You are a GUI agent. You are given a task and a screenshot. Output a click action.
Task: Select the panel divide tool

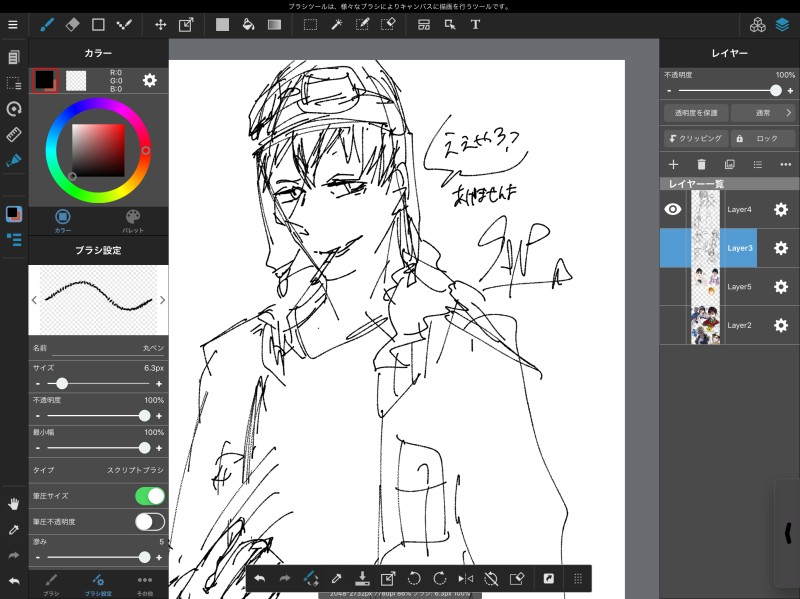click(x=423, y=24)
